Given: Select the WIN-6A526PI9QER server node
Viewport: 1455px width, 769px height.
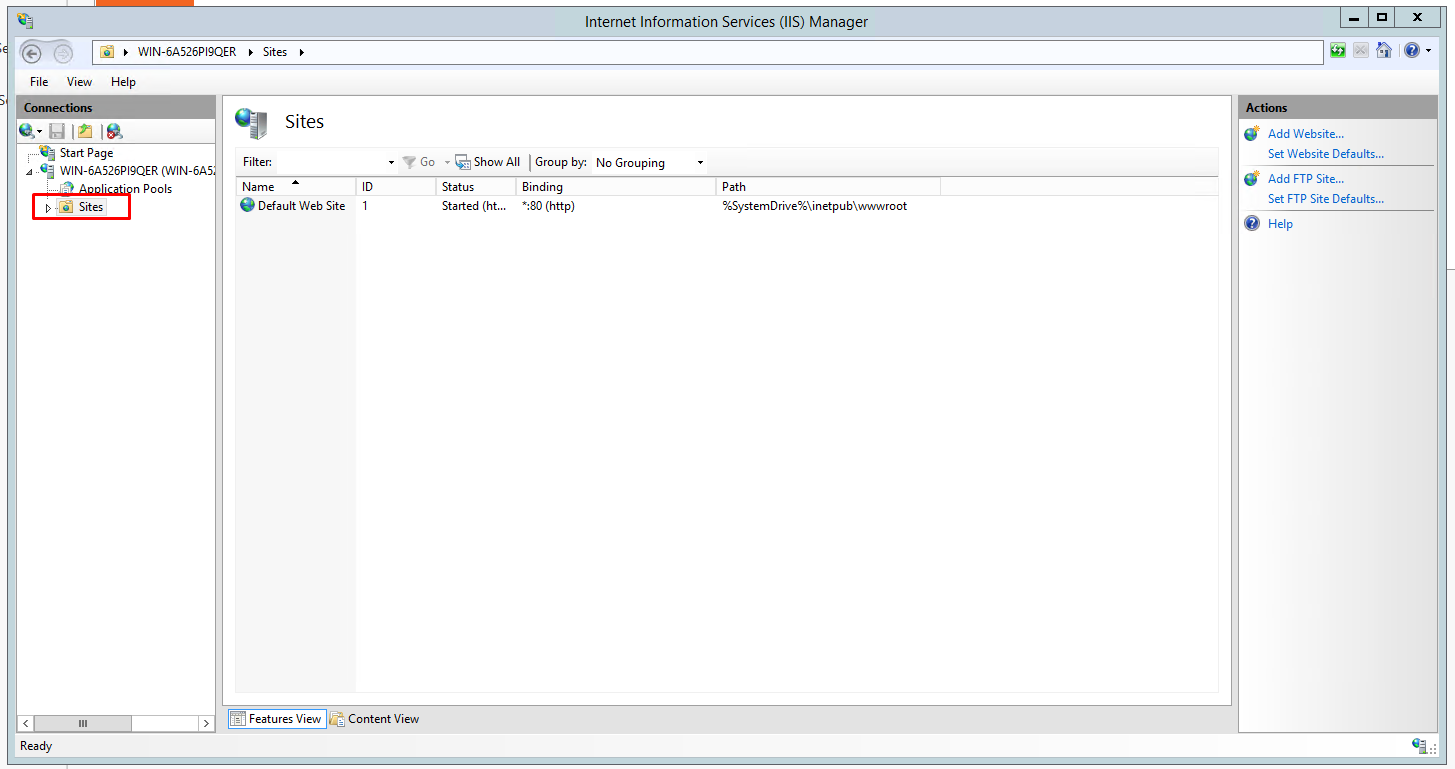Looking at the screenshot, I should pos(137,171).
